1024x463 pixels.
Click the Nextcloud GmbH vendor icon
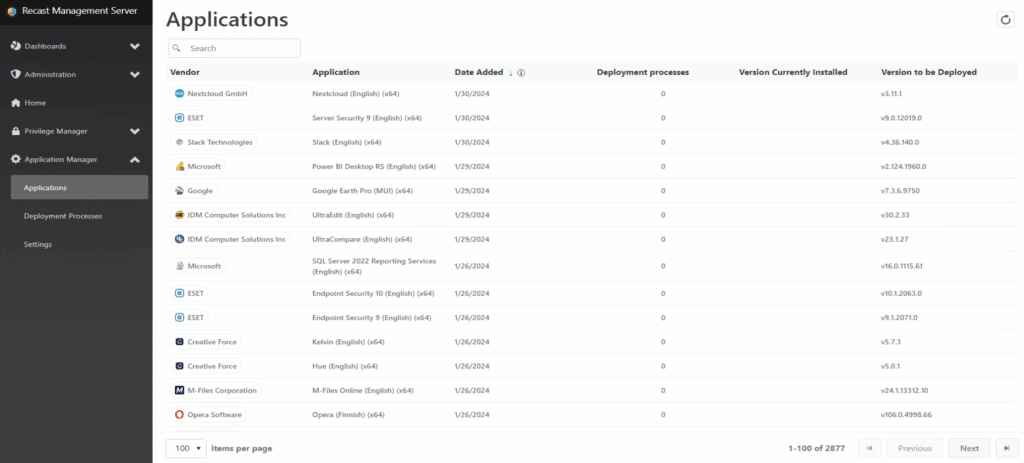pos(180,93)
